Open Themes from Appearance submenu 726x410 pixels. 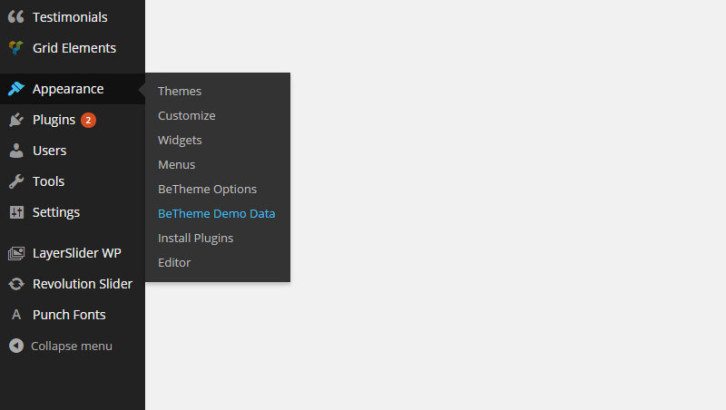[179, 91]
